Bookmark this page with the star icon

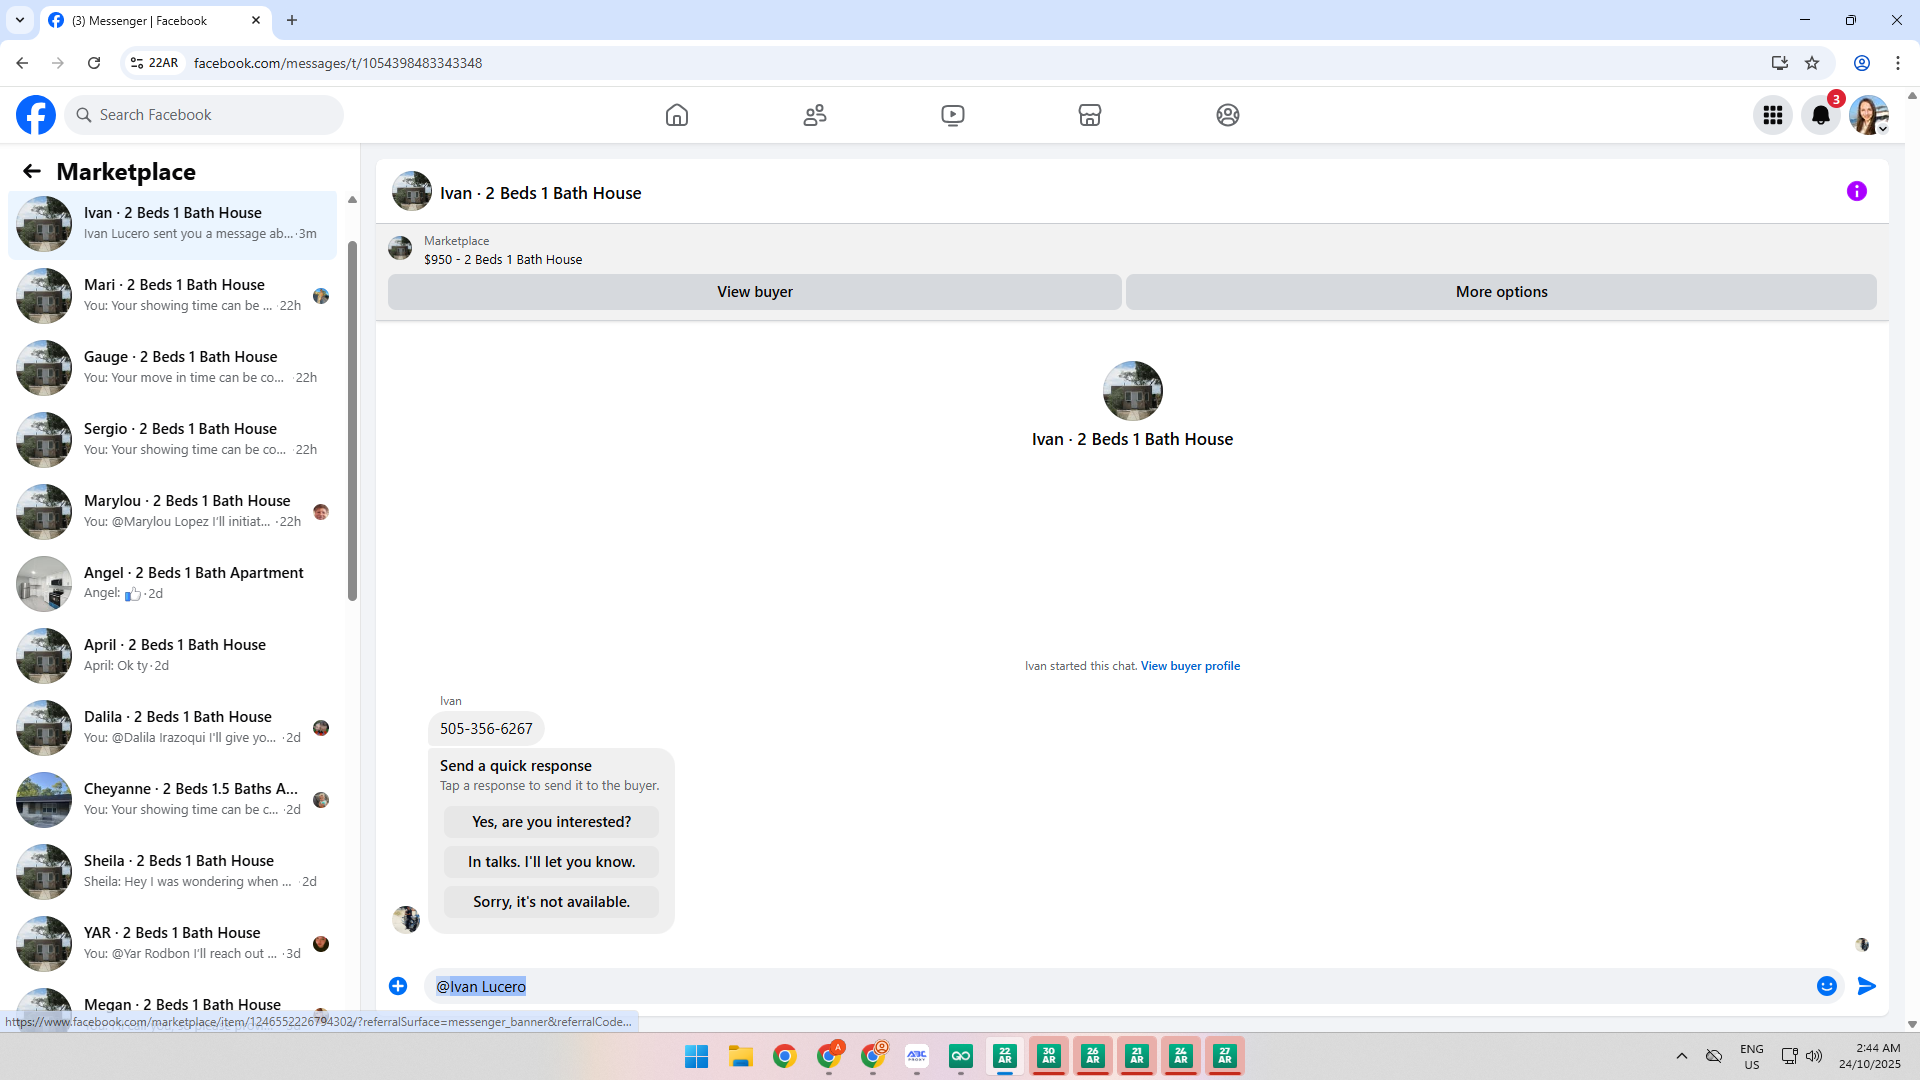click(1812, 63)
